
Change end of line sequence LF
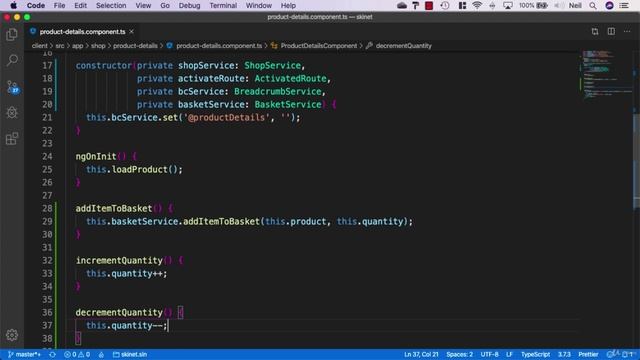[x=509, y=354]
